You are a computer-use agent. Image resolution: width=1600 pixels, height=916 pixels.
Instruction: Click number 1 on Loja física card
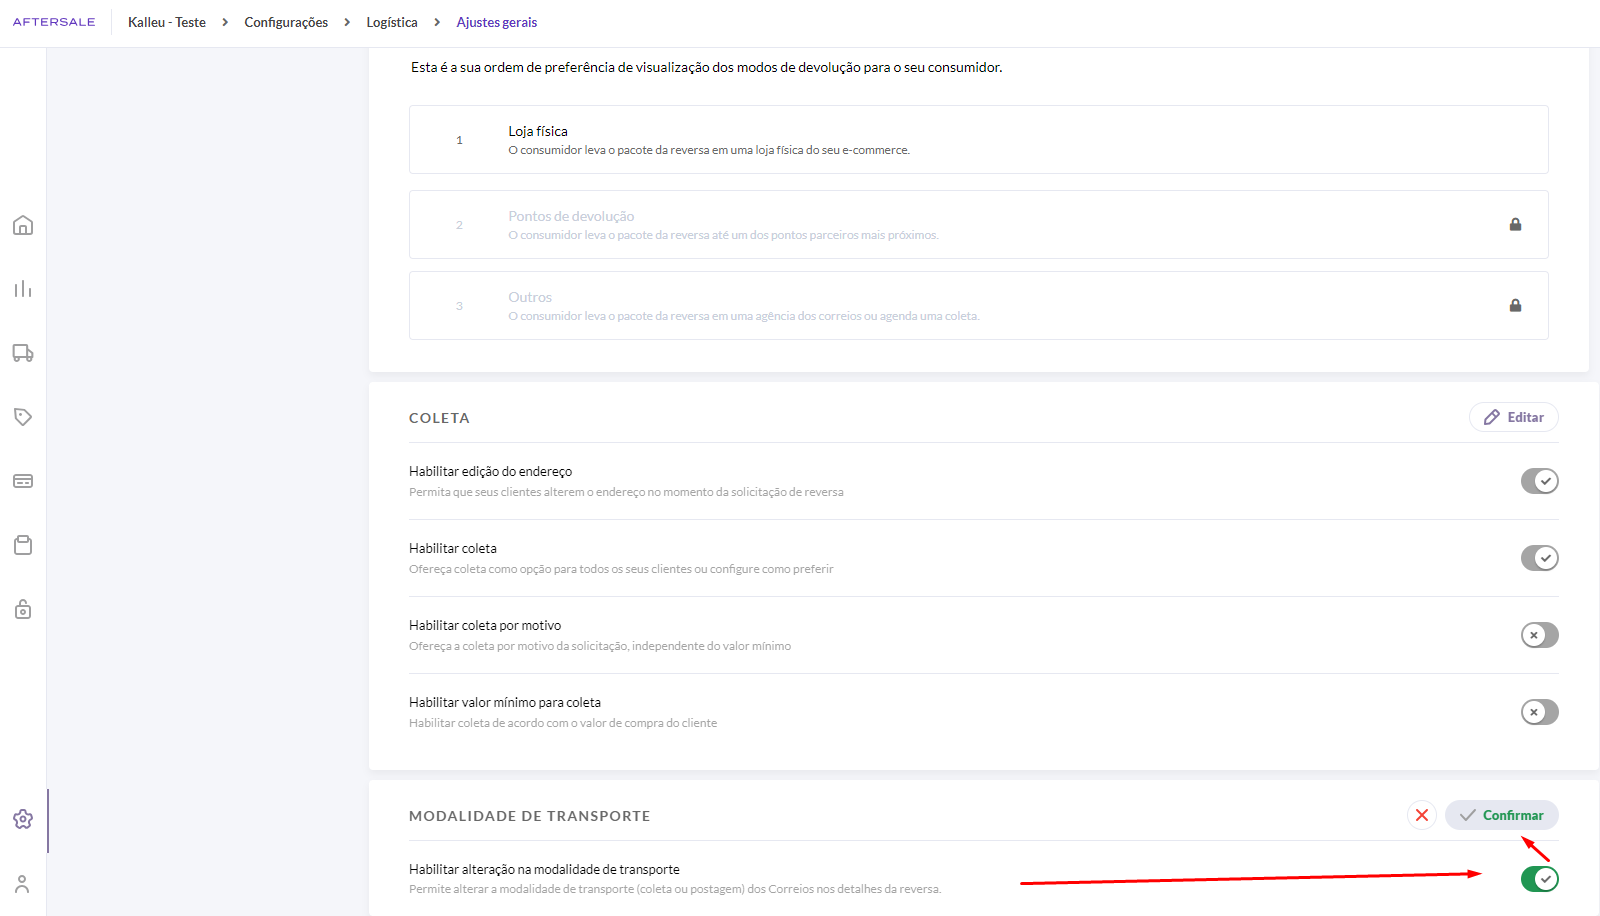click(460, 140)
